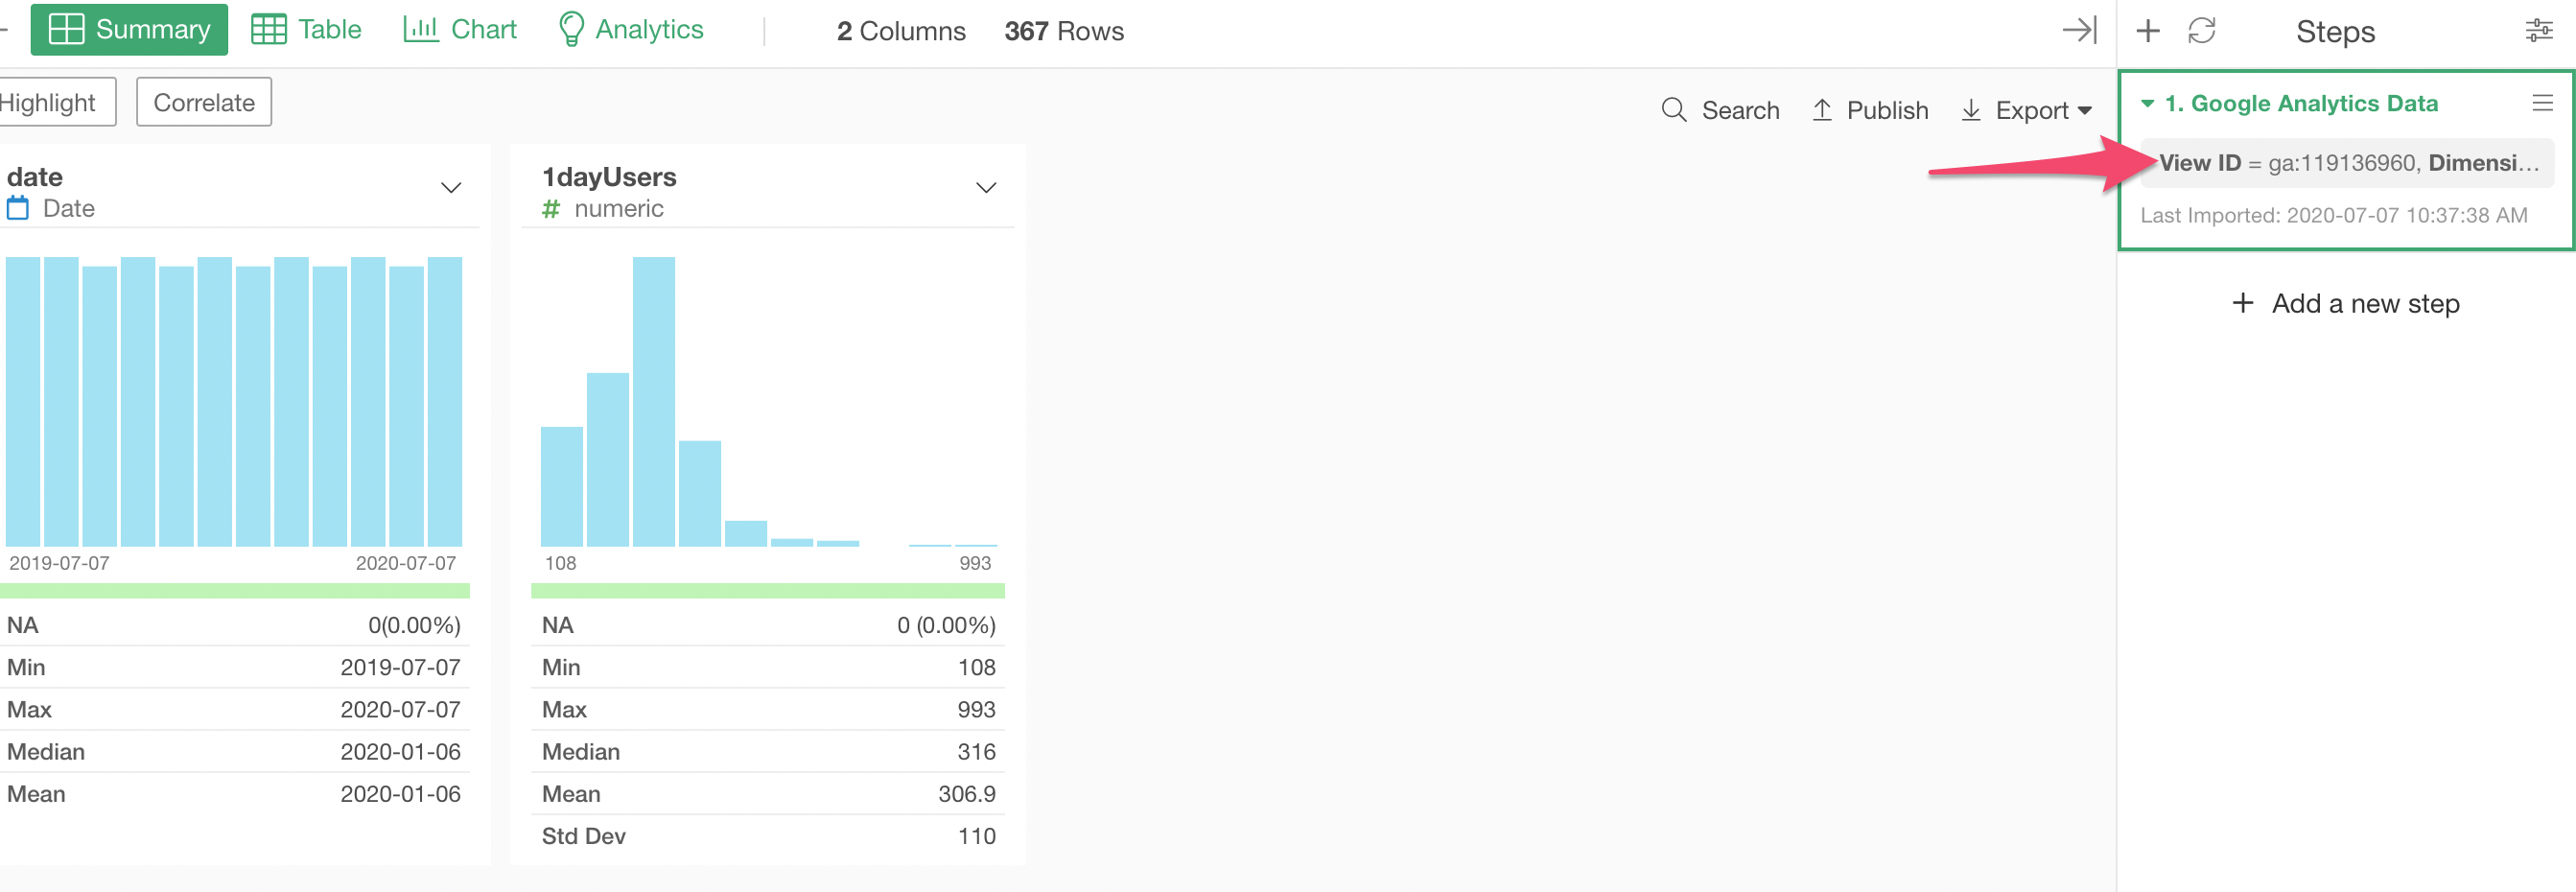Open the Steps settings sliders icon
The height and width of the screenshot is (892, 2576).
[2538, 31]
